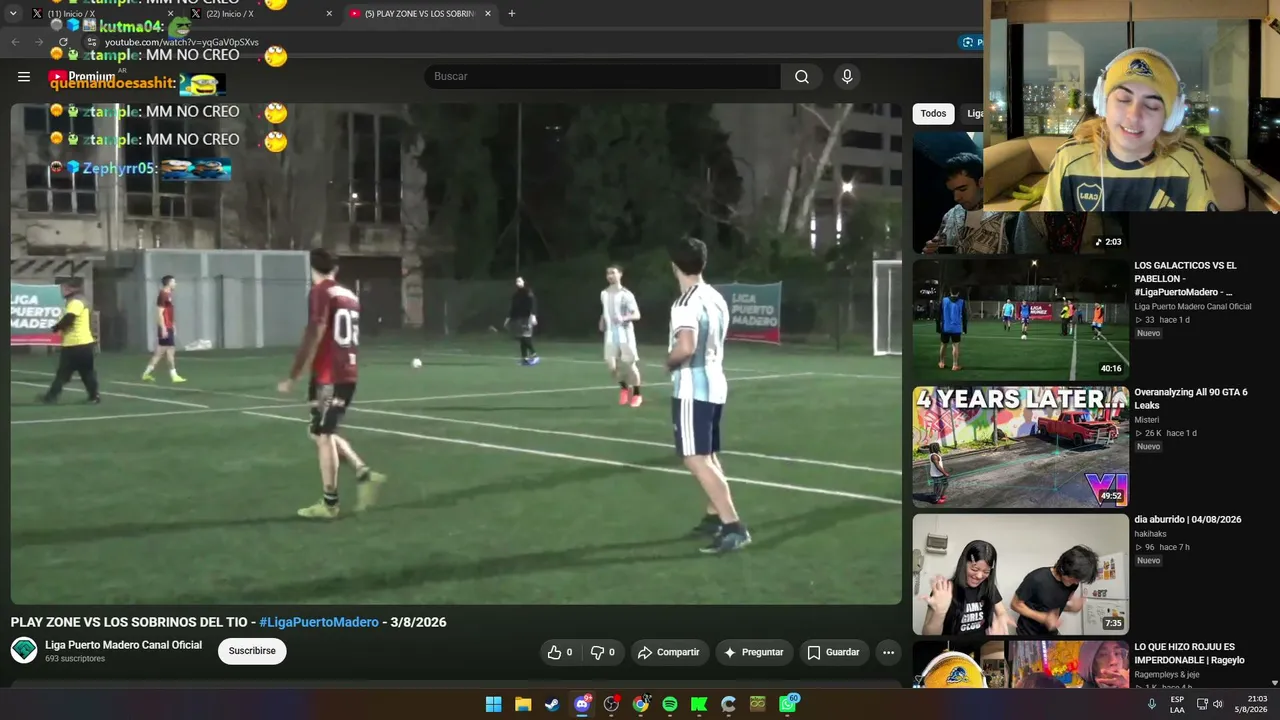This screenshot has height=720, width=1280.
Task: Close the PLAY ZONE YouTube tab
Action: 488,14
